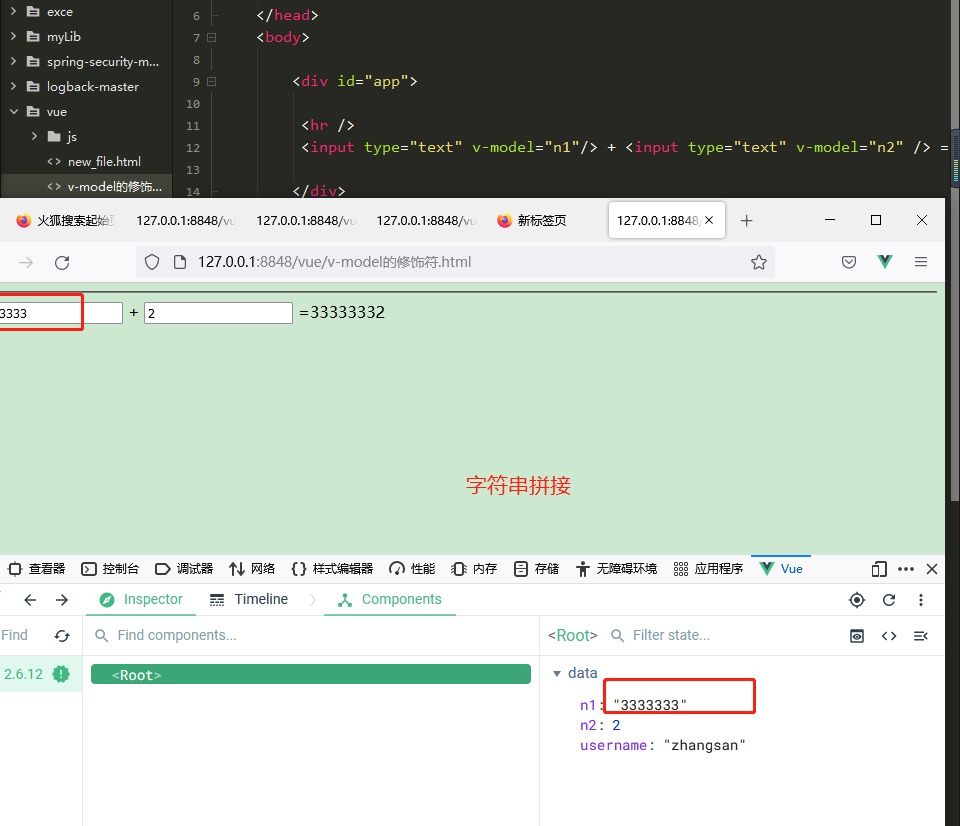Expand the logback-master folder
960x826 pixels.
tap(13, 86)
